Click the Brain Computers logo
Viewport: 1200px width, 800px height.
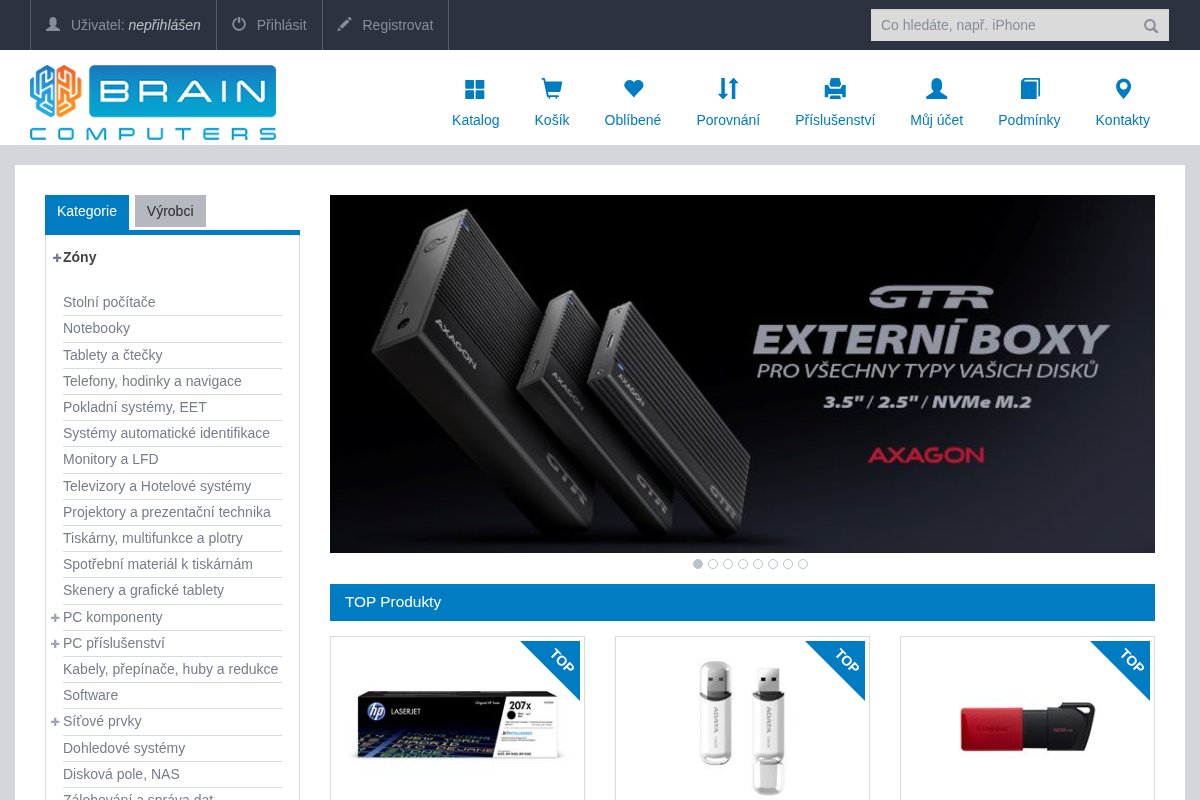click(x=153, y=102)
